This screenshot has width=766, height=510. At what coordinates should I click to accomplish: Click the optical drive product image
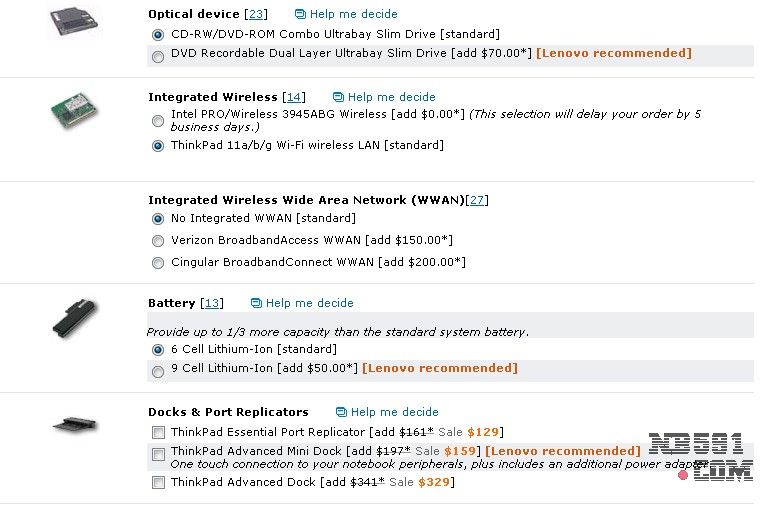75,21
